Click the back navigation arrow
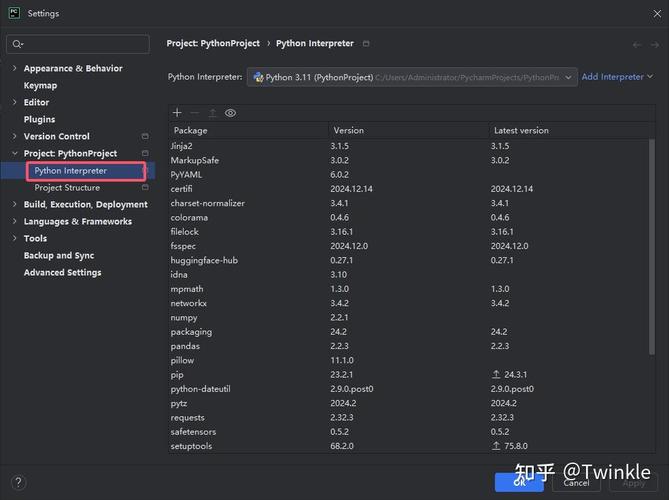 (x=637, y=45)
